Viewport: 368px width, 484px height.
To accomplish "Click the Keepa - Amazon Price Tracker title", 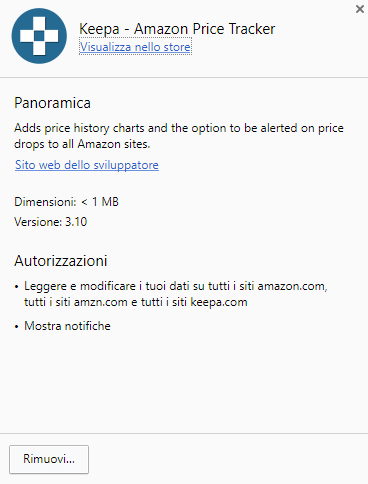I will click(177, 29).
